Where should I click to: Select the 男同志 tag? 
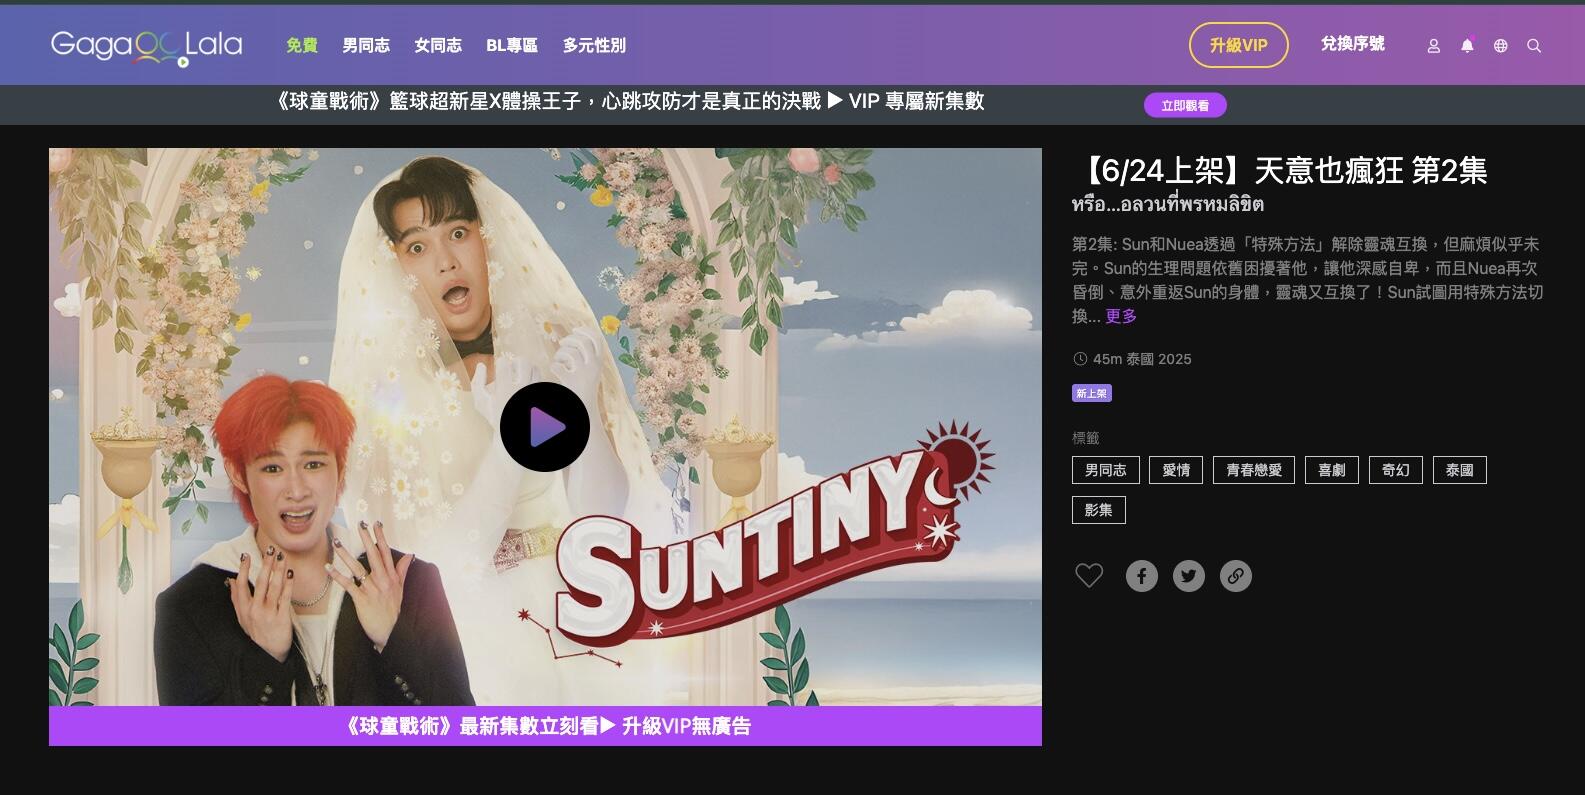[1106, 470]
